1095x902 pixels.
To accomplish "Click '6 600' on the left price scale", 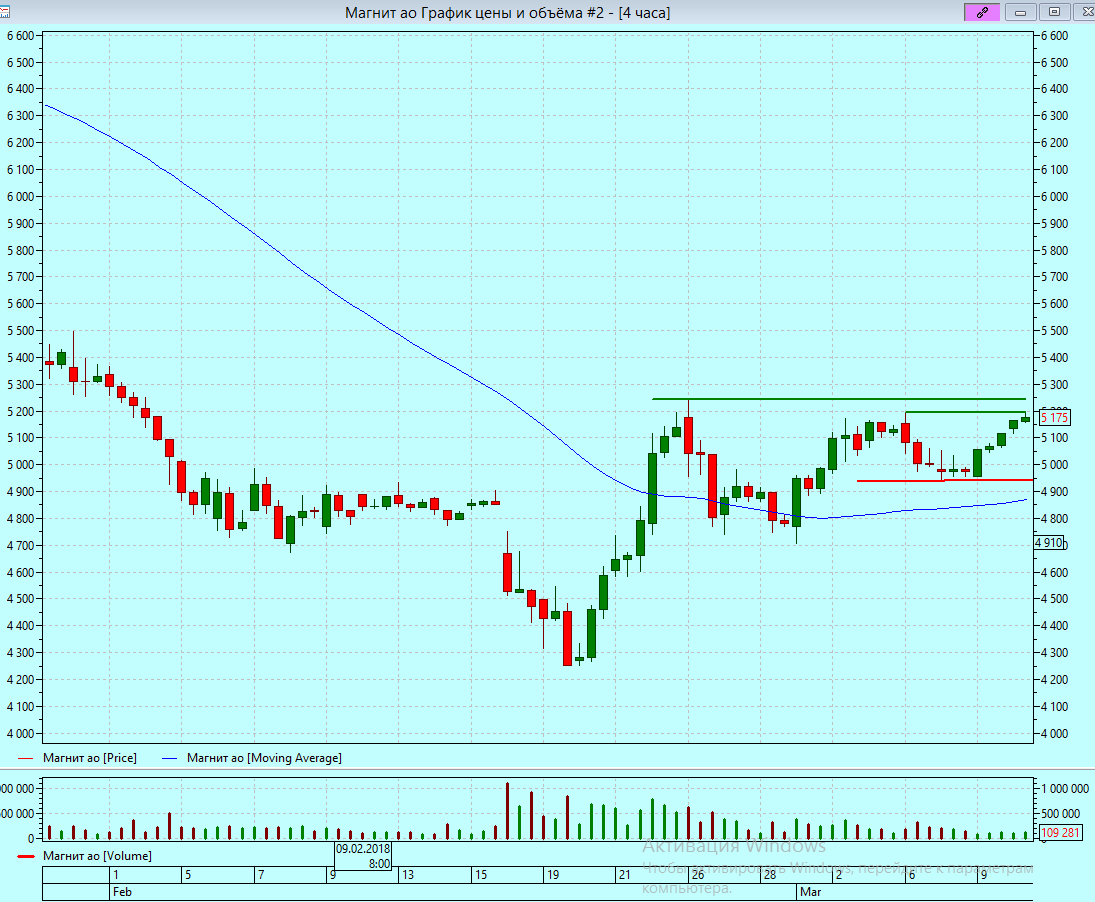I will click(20, 36).
